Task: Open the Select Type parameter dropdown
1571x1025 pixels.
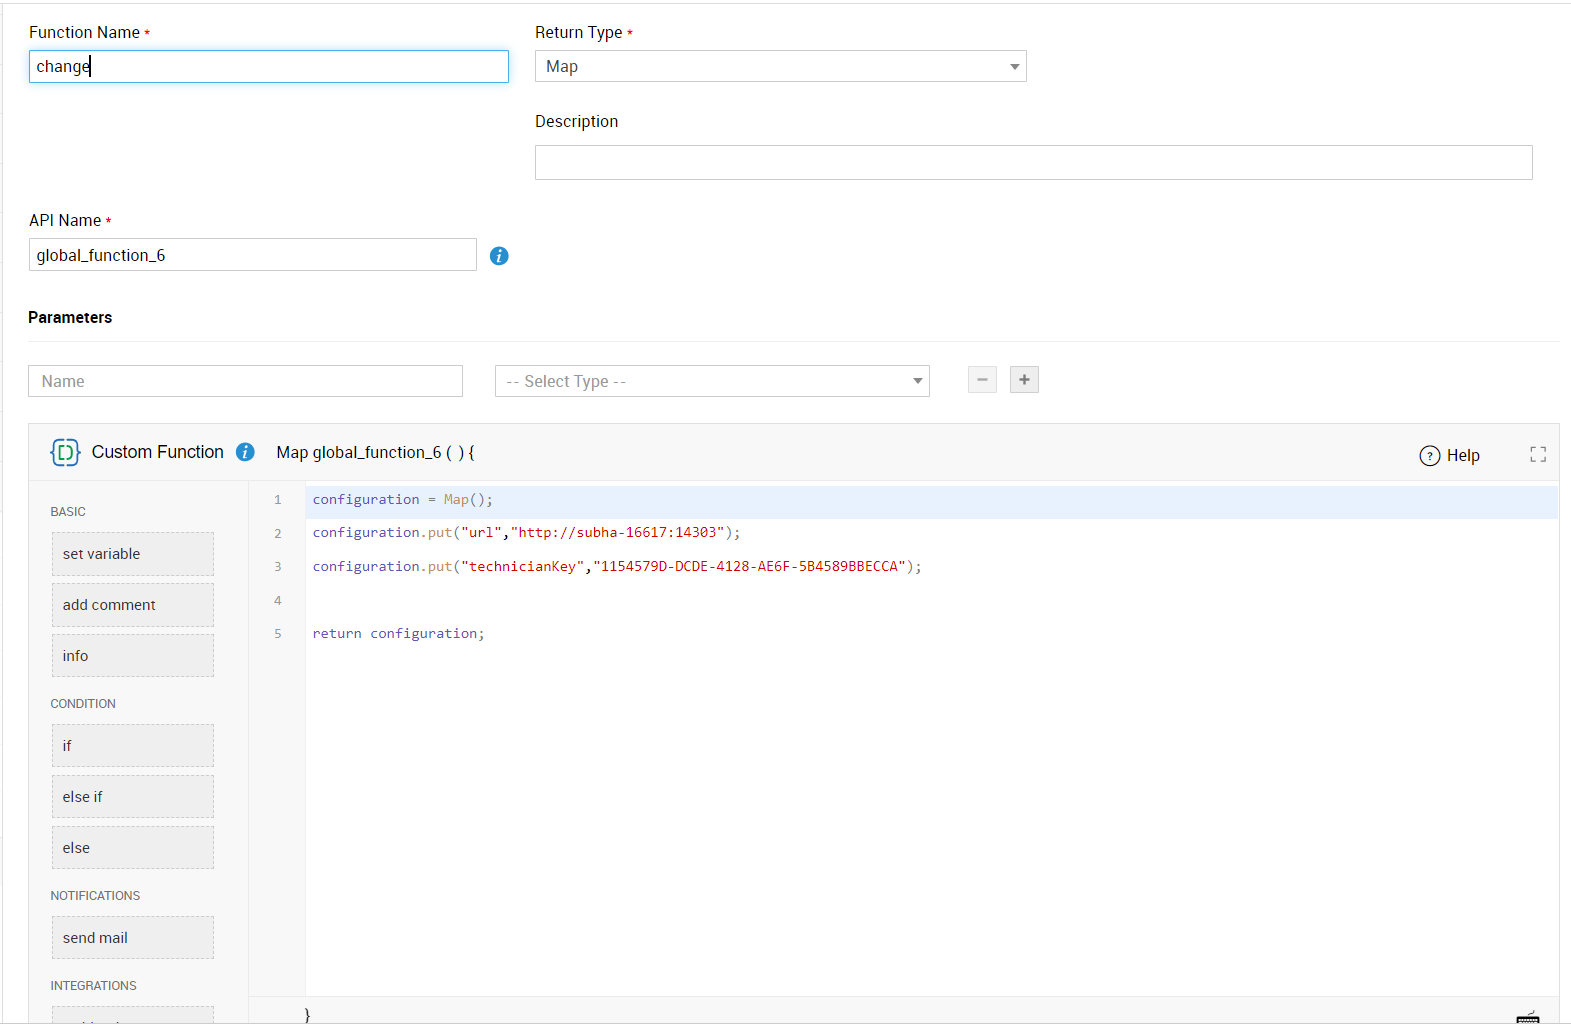Action: click(712, 381)
